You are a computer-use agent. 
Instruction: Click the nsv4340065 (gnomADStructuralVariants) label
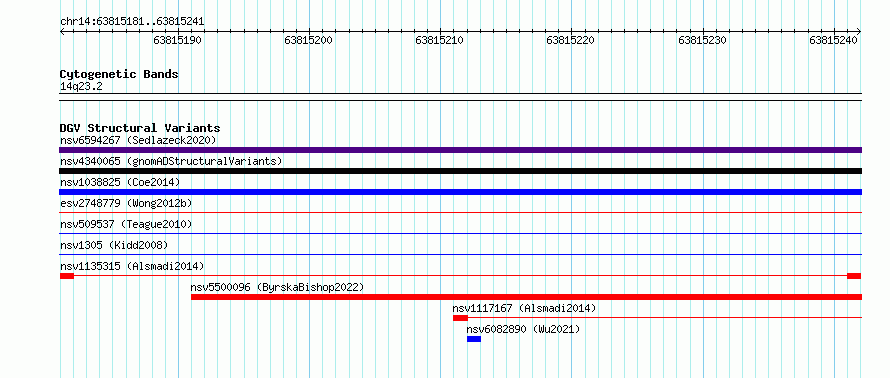click(x=171, y=161)
